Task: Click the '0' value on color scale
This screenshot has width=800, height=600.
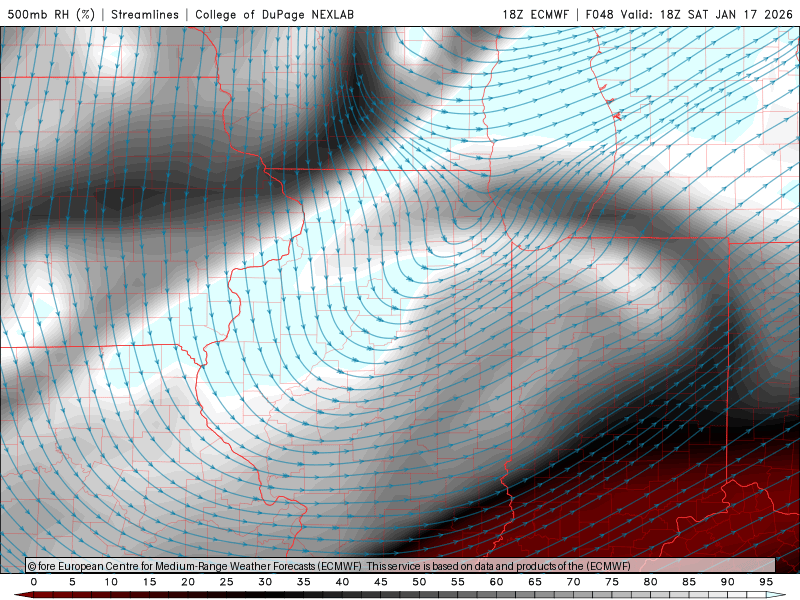Action: (x=34, y=582)
